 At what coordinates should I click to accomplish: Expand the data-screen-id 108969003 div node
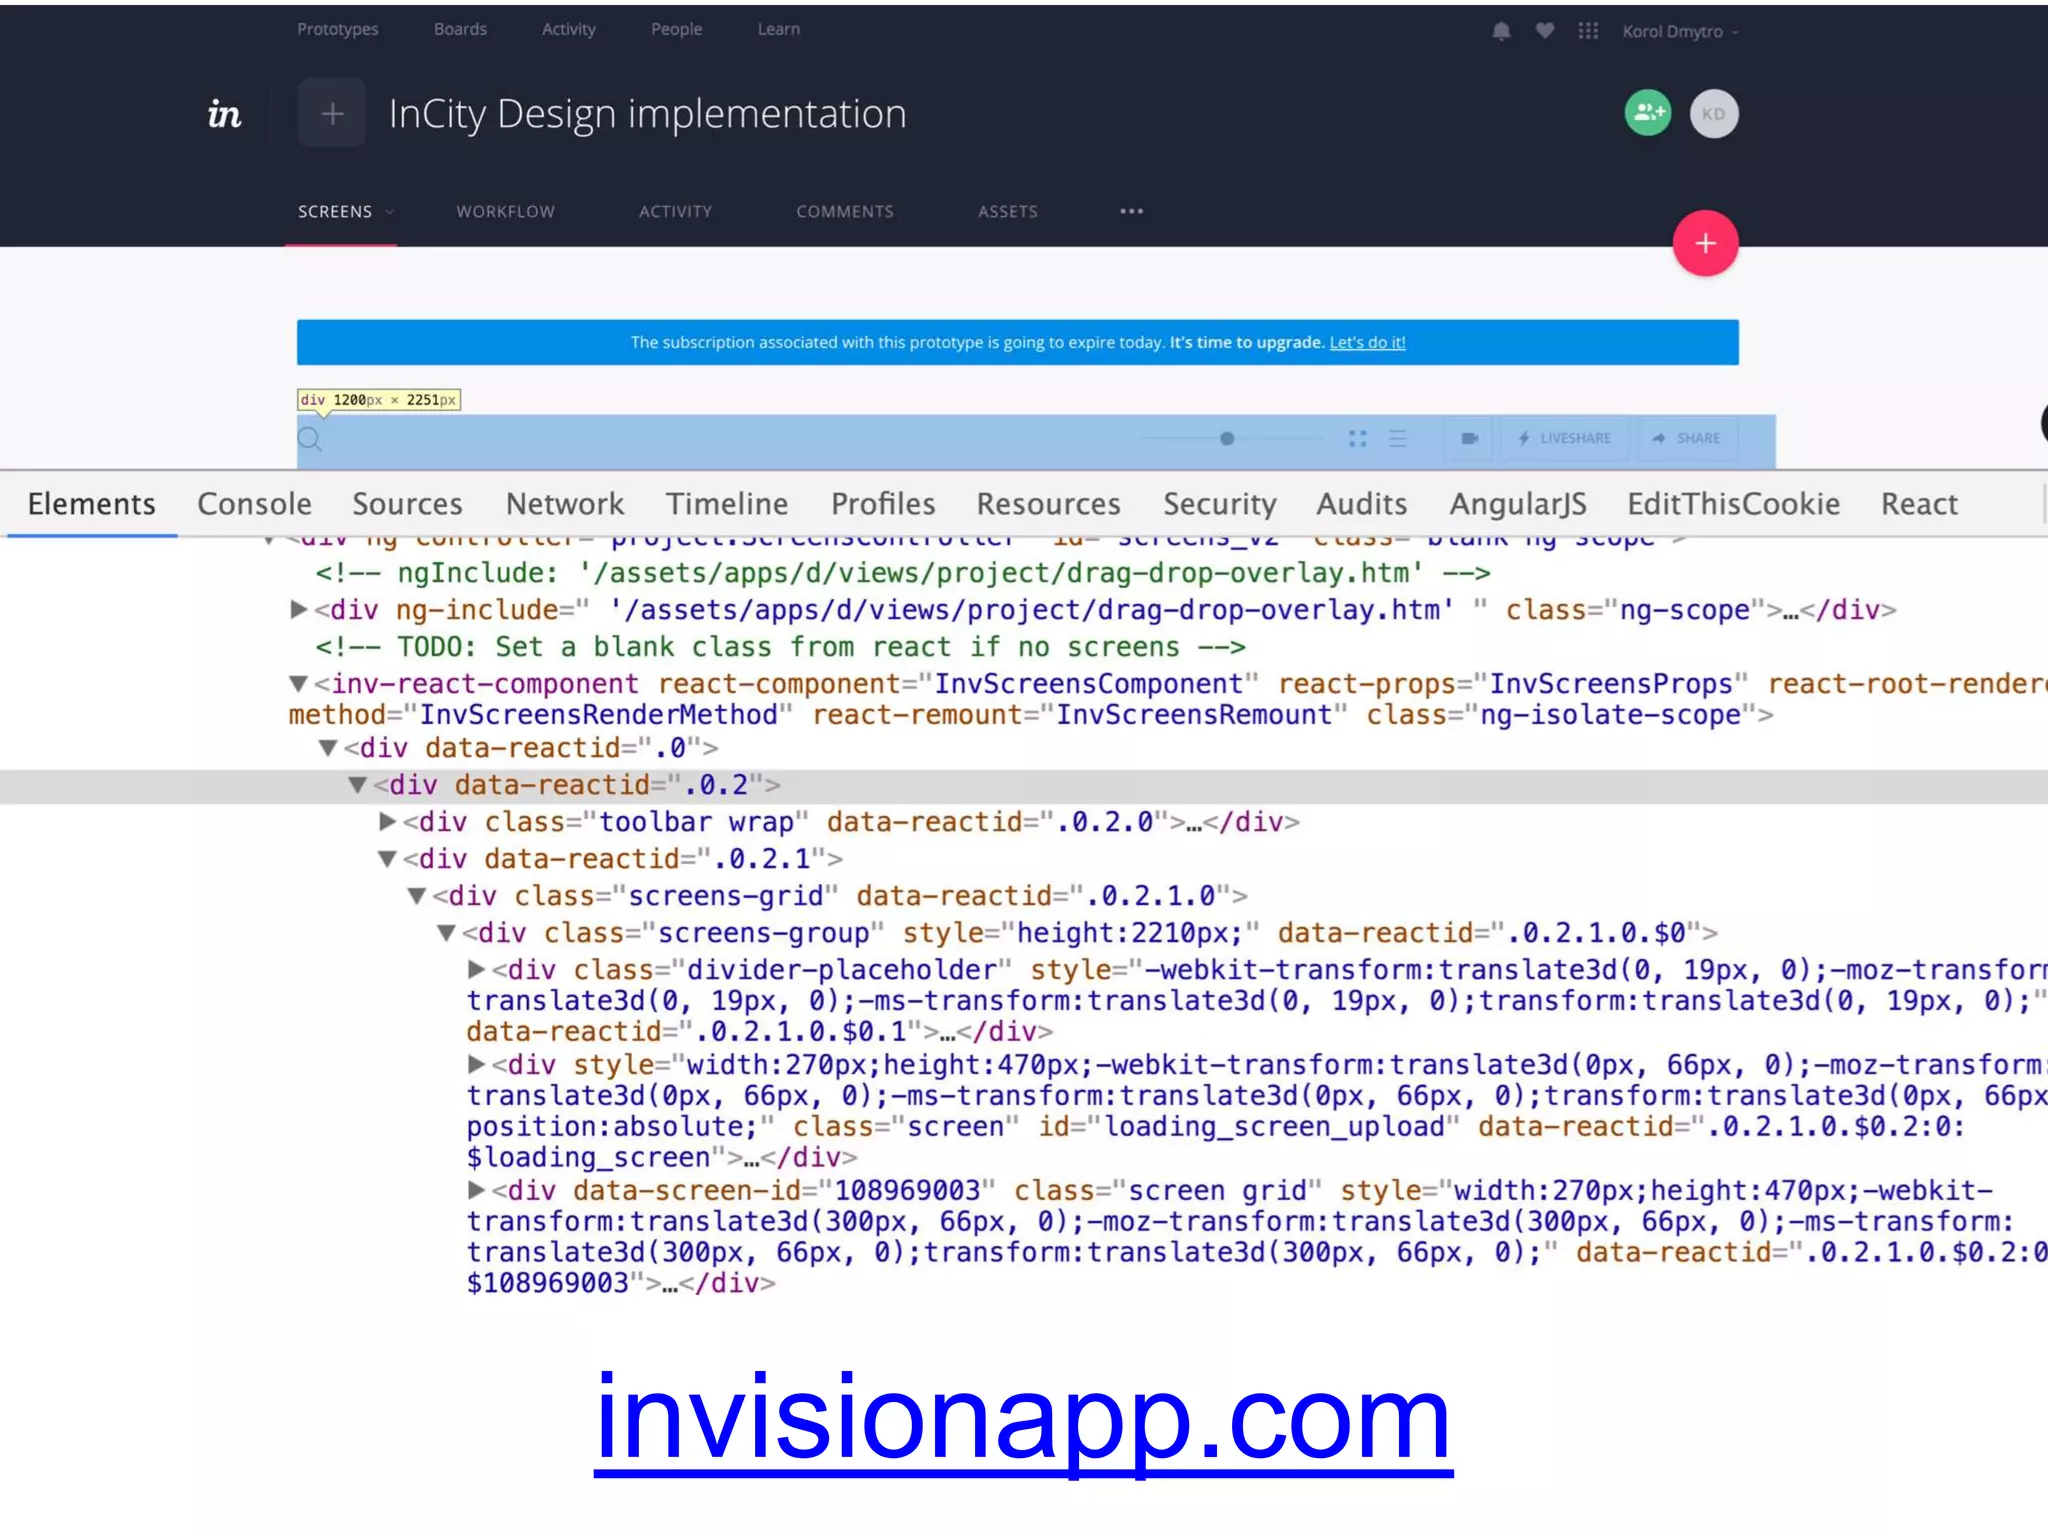pos(476,1190)
